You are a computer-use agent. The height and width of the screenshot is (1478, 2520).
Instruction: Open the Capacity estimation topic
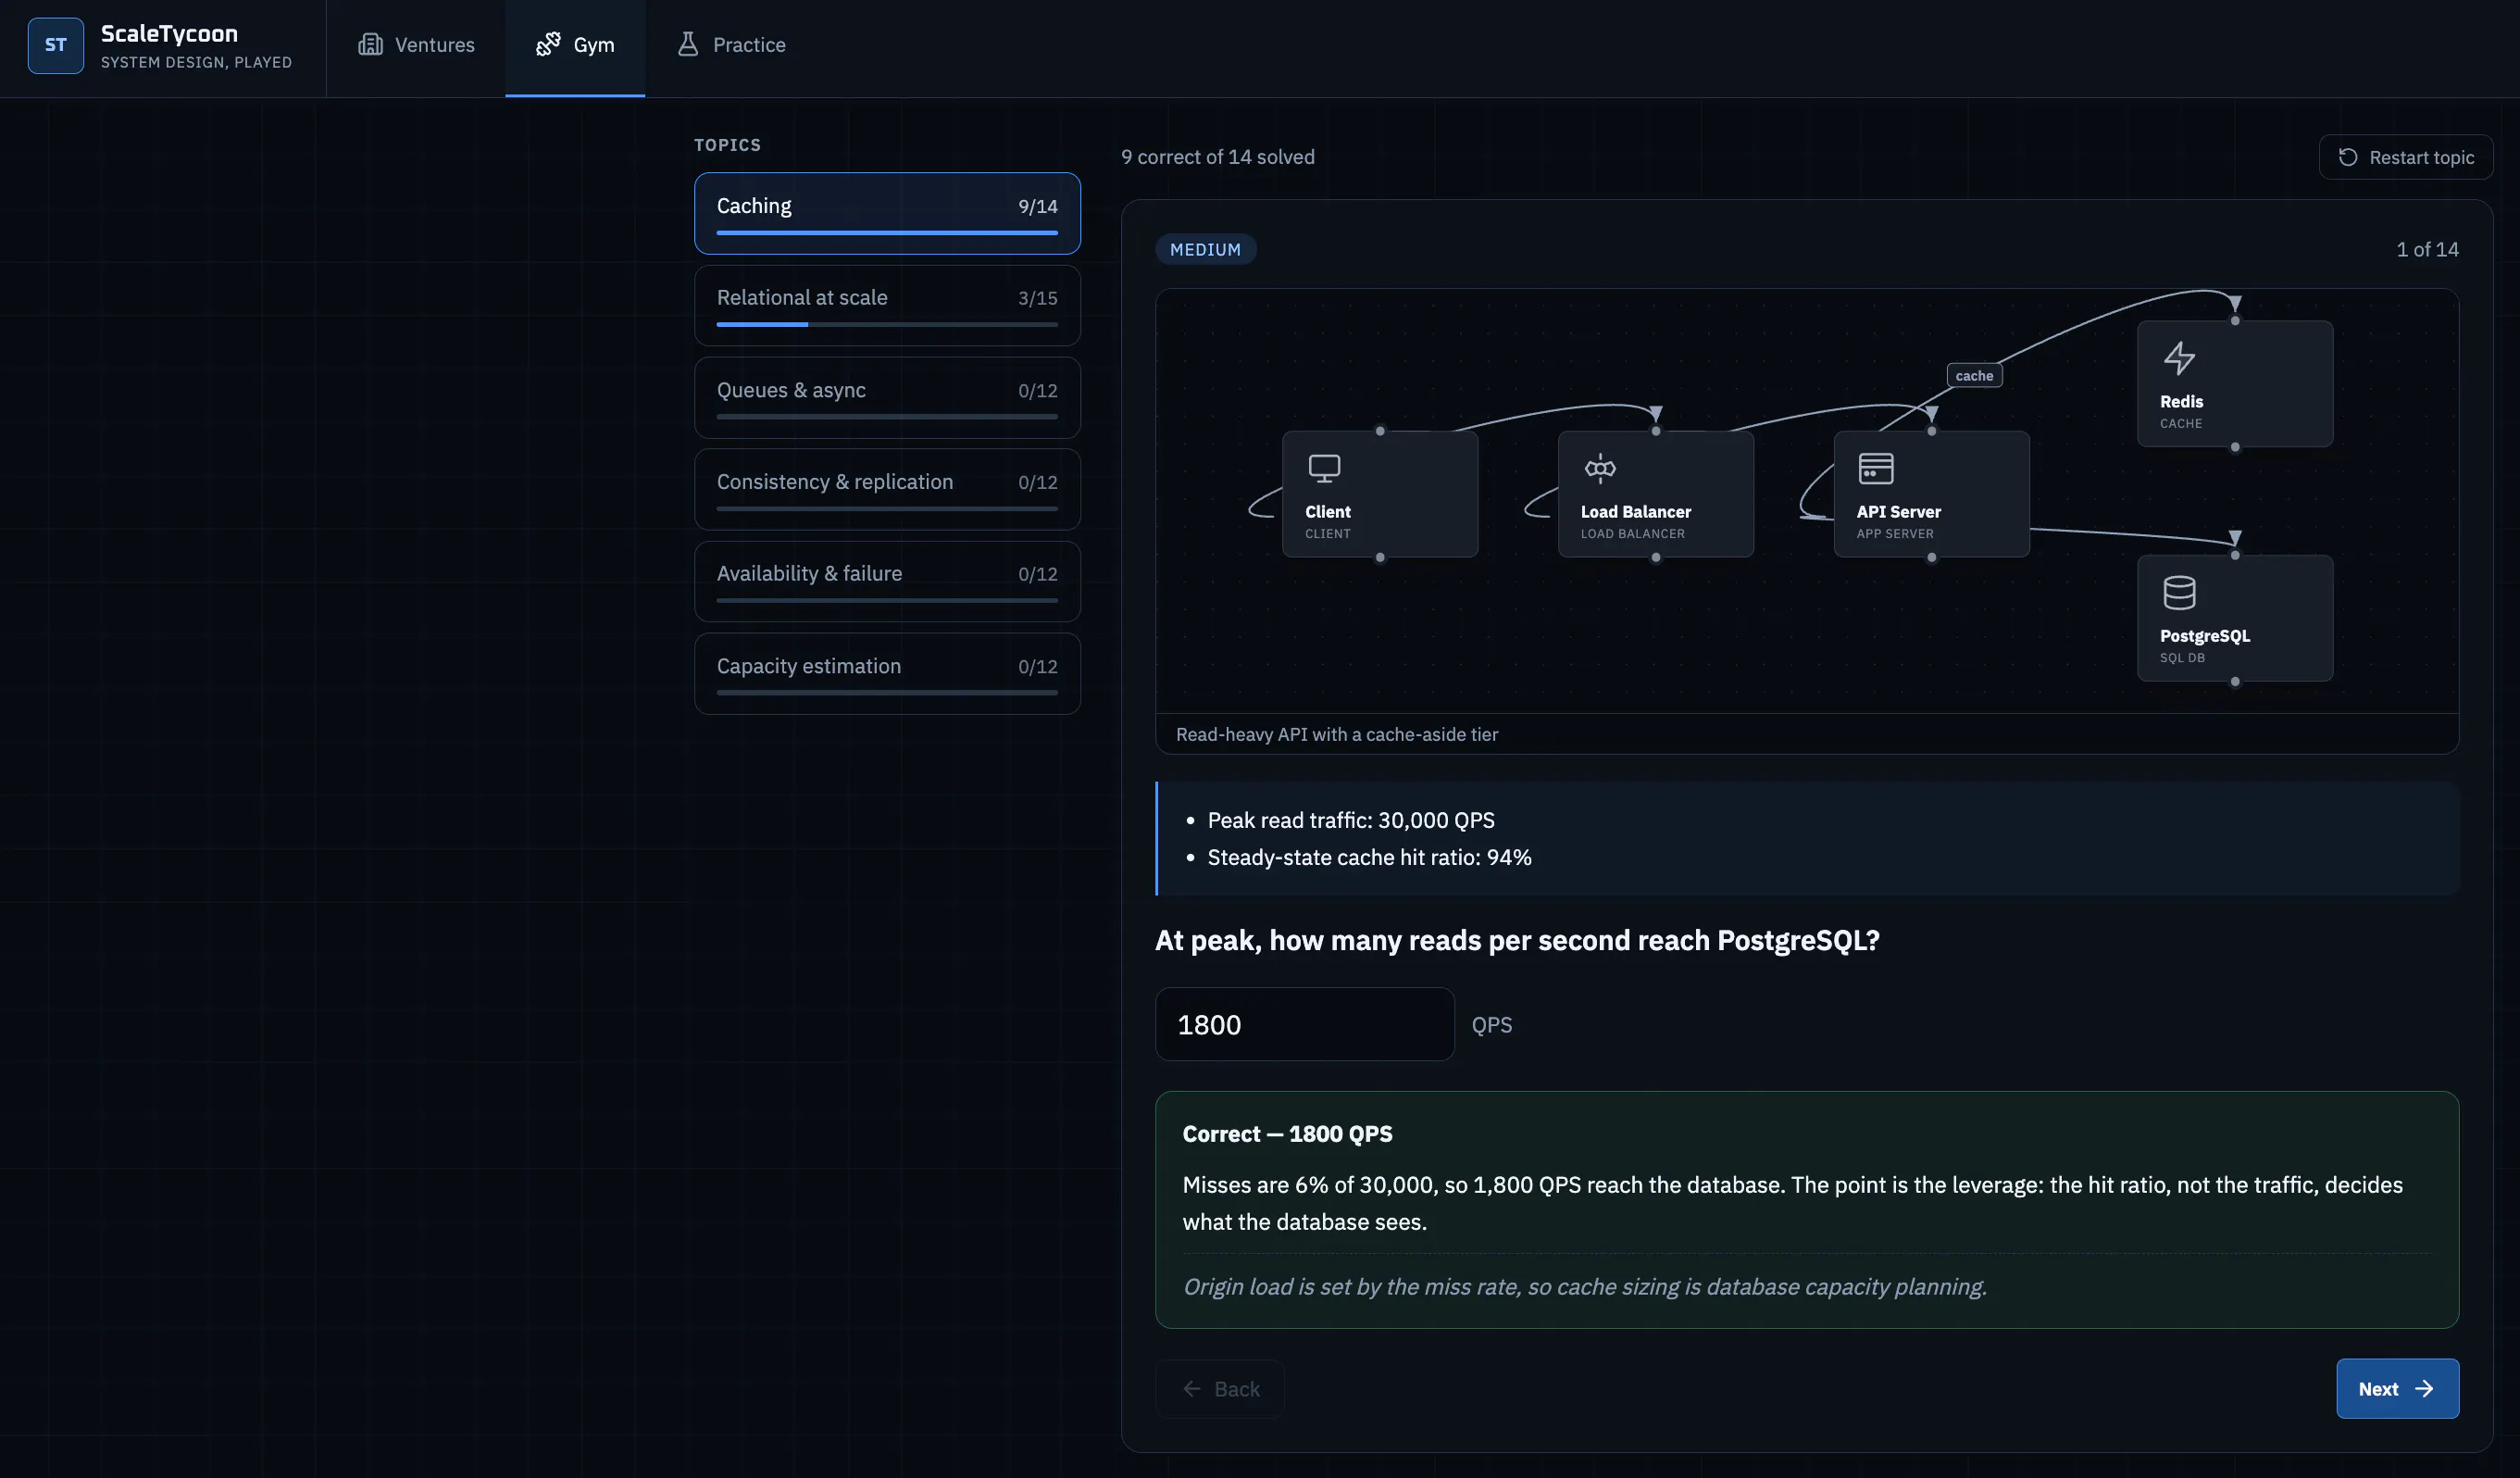887,673
